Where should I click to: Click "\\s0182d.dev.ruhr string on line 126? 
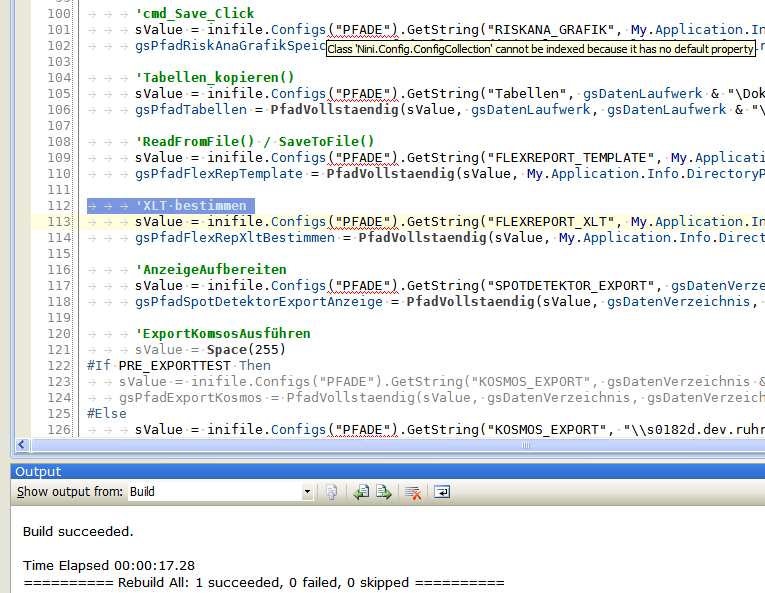(x=694, y=429)
